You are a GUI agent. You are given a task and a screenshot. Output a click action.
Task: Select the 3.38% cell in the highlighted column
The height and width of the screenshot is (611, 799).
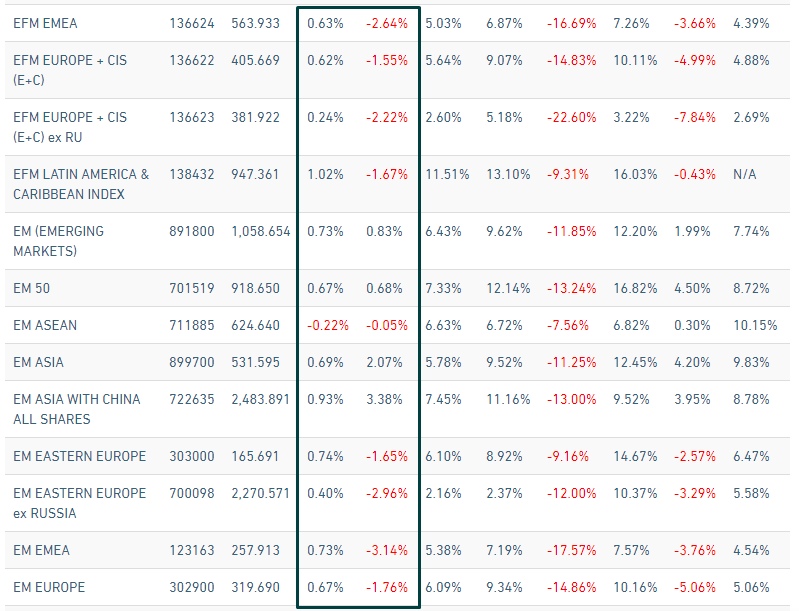(386, 399)
